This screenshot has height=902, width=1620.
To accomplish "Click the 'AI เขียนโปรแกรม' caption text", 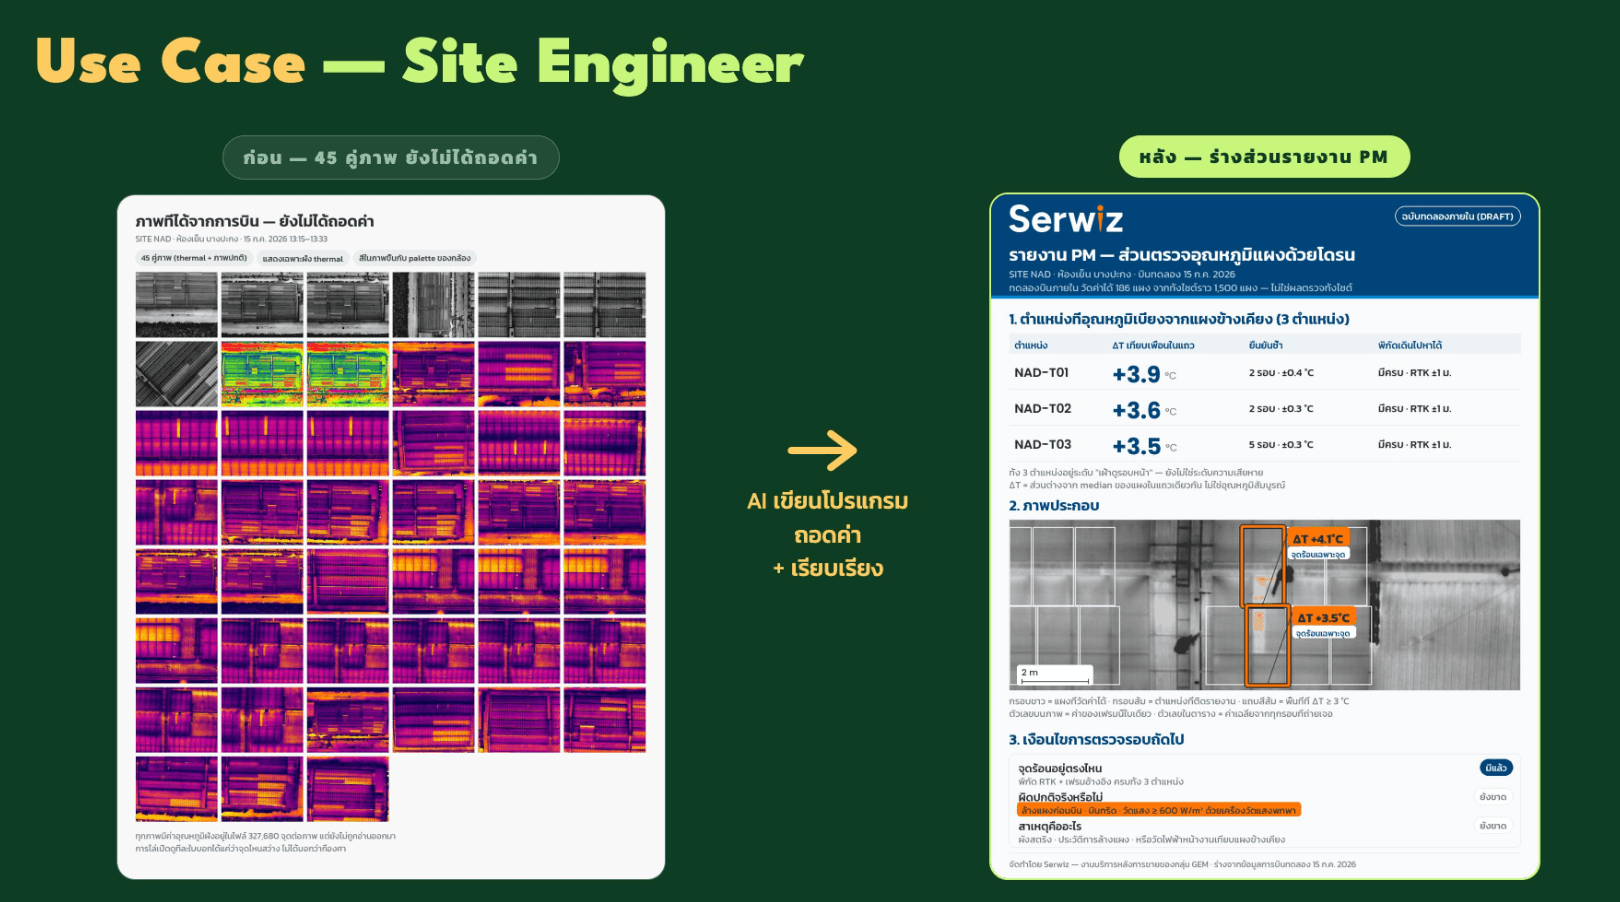I will (827, 501).
